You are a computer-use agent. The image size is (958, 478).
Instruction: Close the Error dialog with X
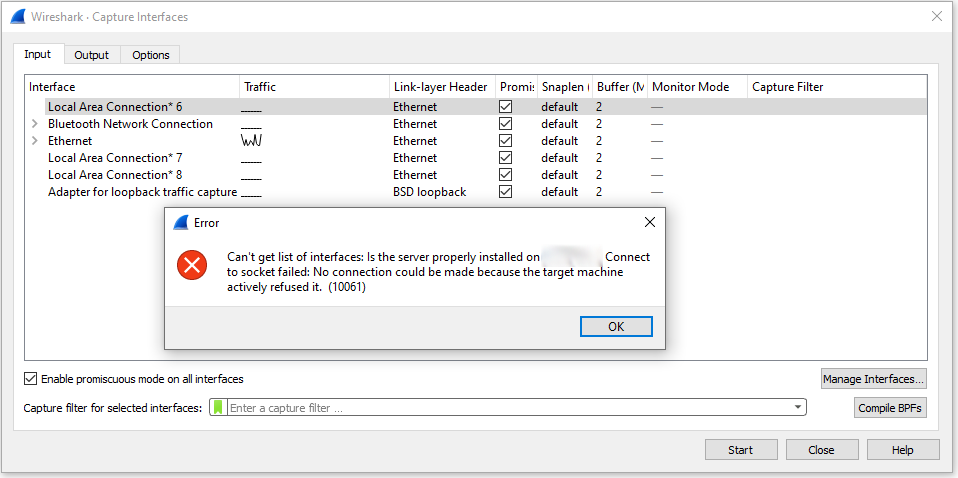coord(650,222)
